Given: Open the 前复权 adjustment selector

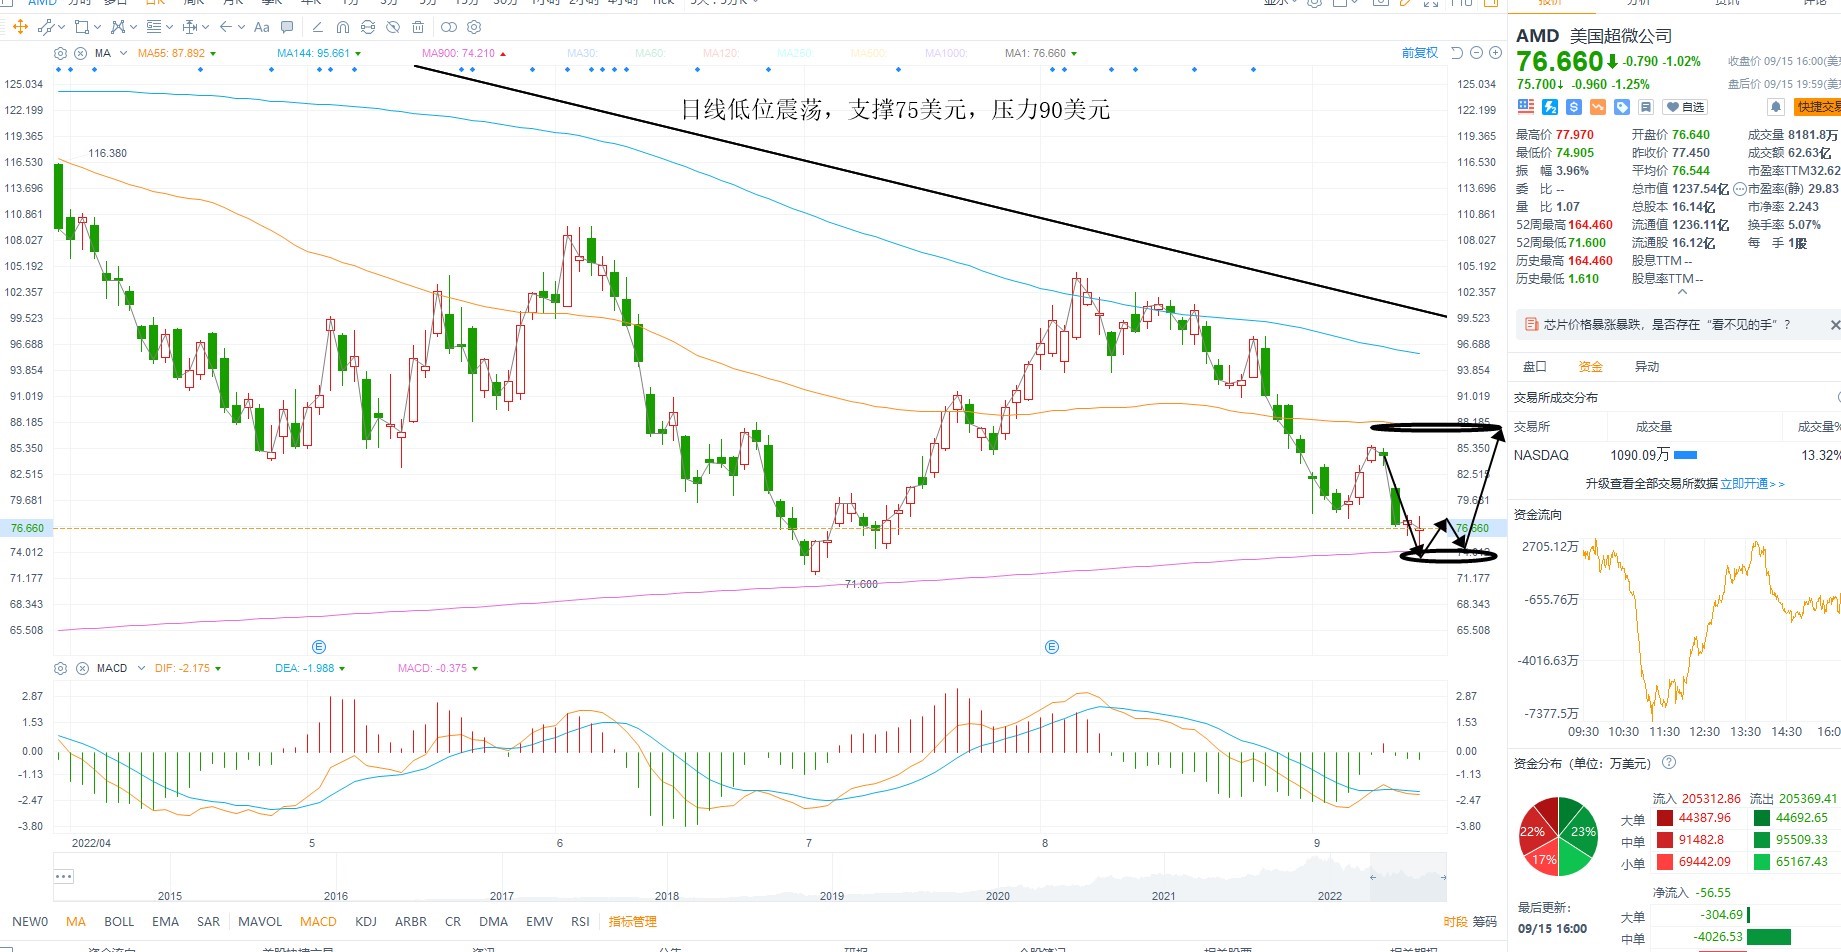Looking at the screenshot, I should click(1419, 53).
